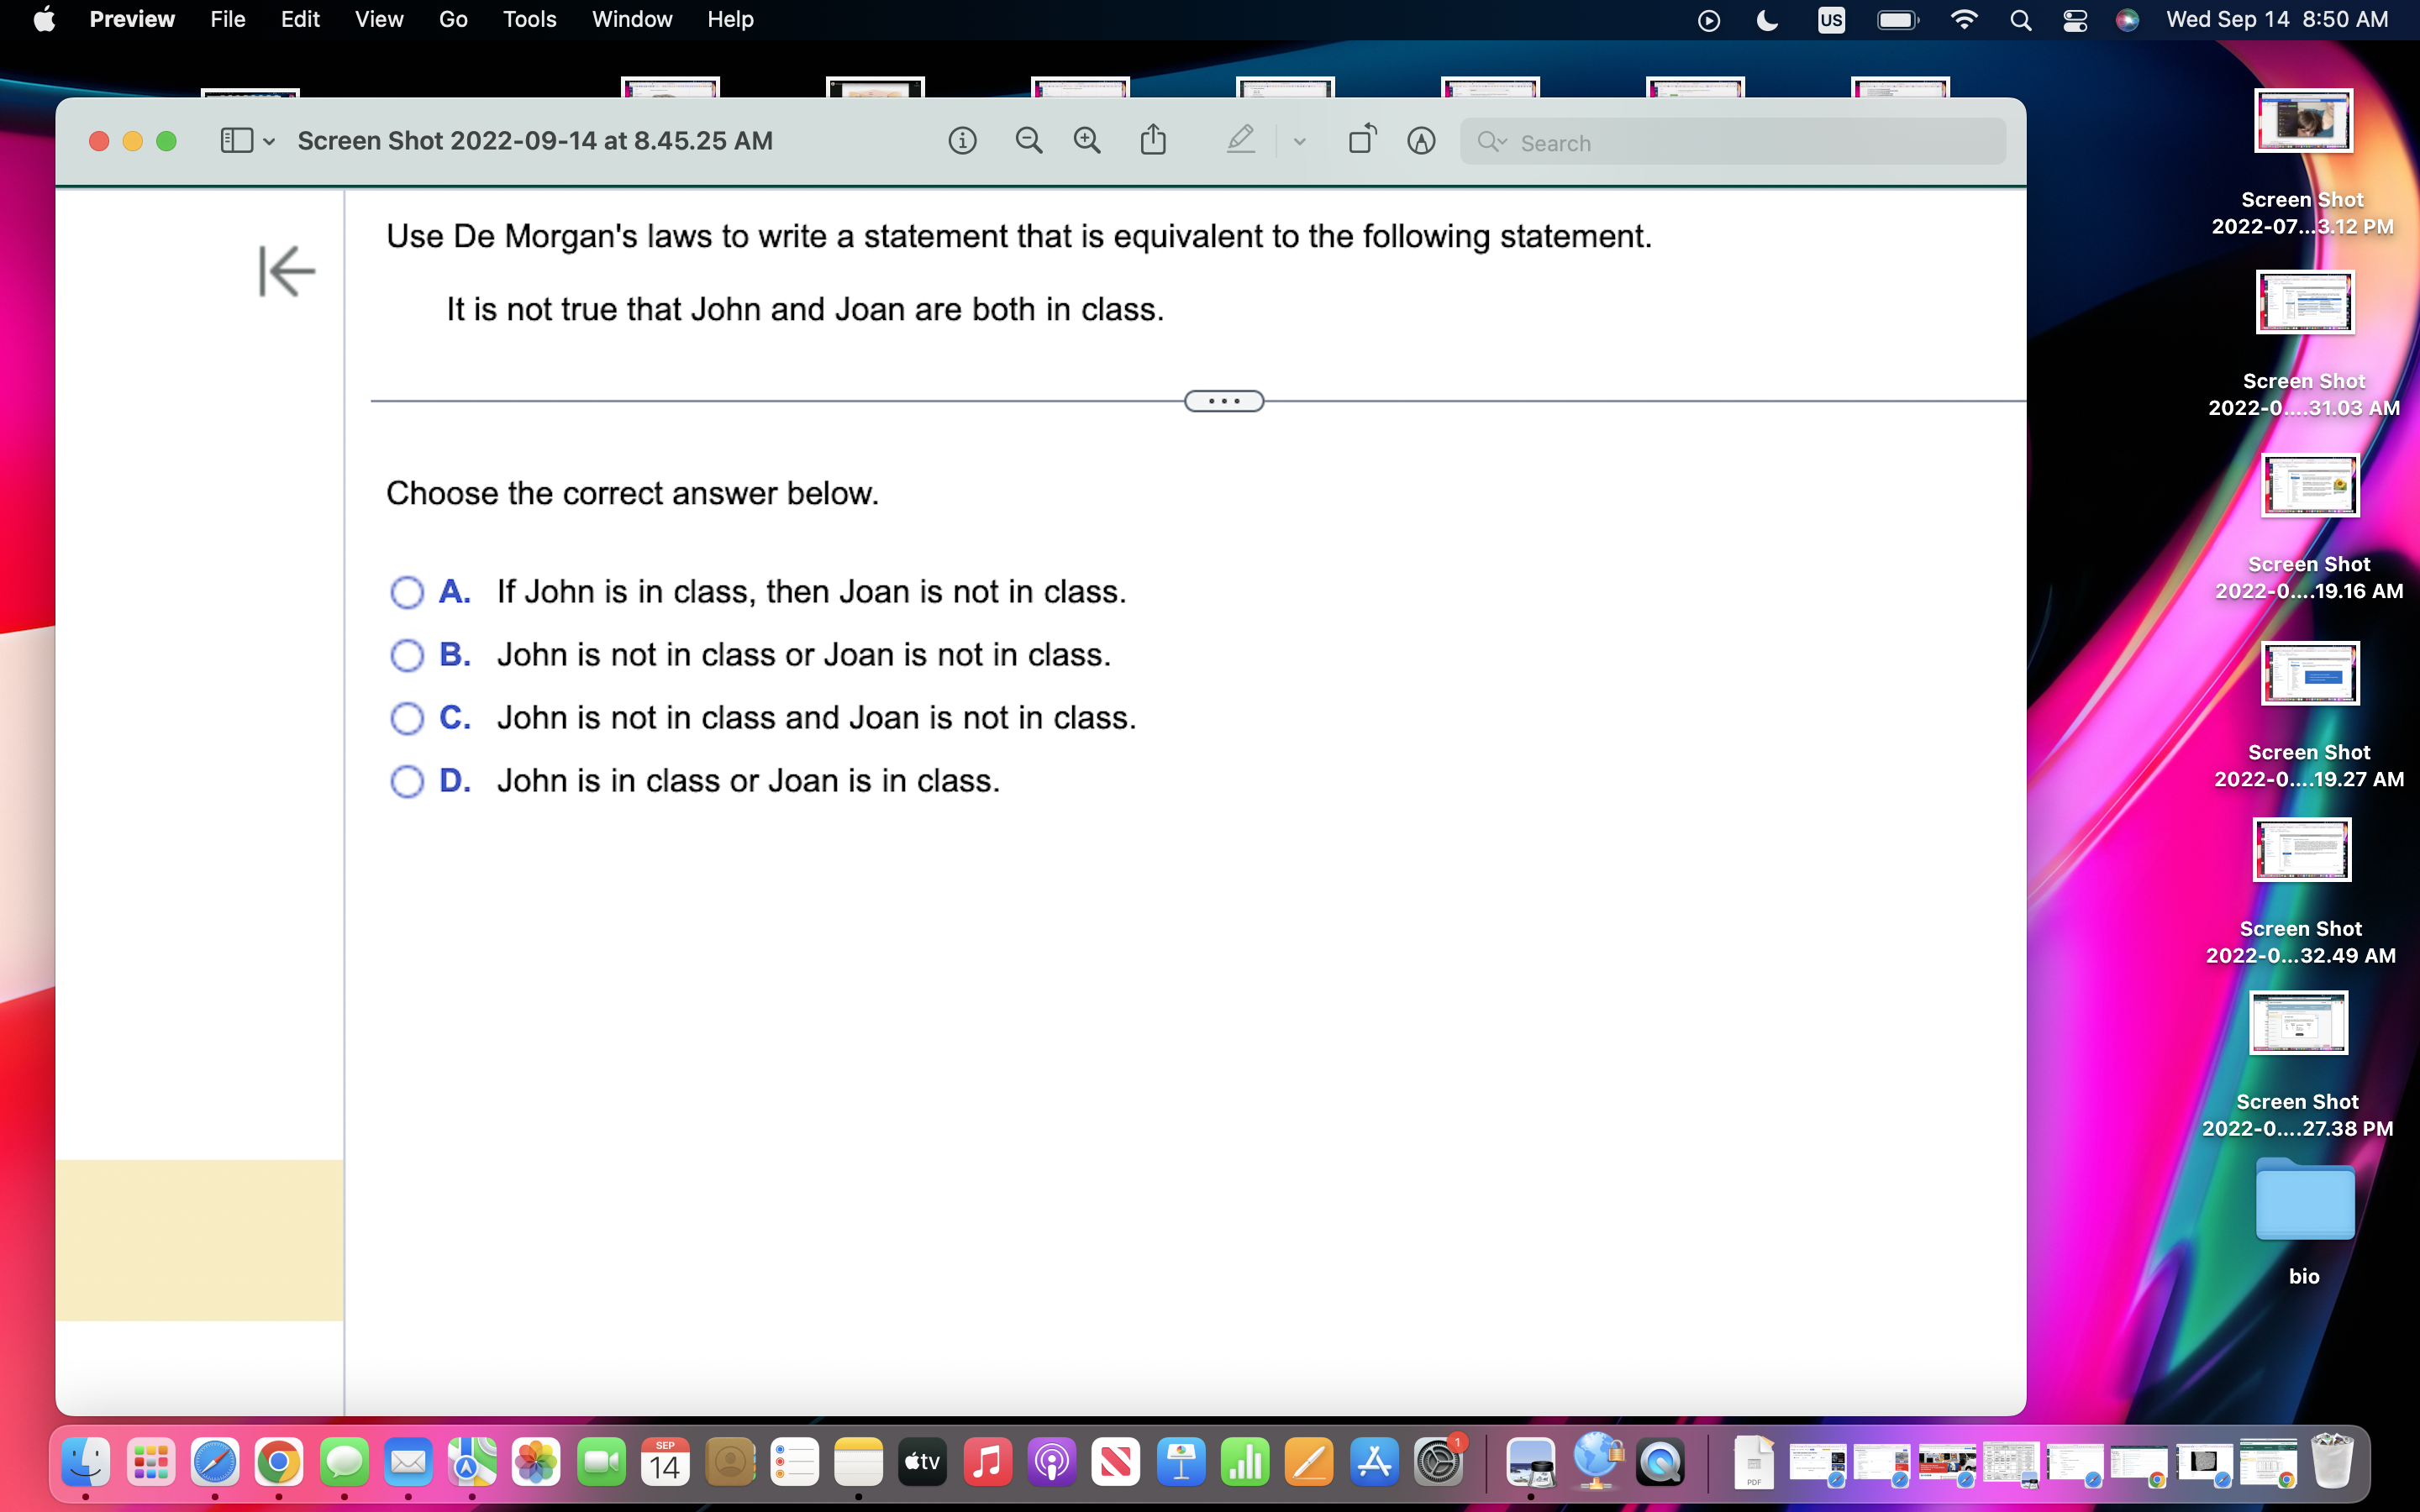Show the Markup toolbar icon
The height and width of the screenshot is (1512, 2420).
point(1421,141)
